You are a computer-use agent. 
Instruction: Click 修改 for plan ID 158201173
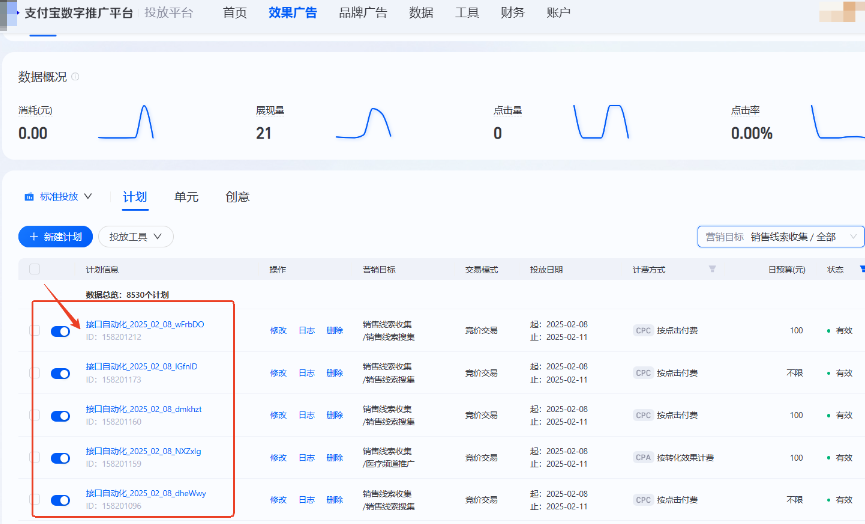(x=278, y=373)
